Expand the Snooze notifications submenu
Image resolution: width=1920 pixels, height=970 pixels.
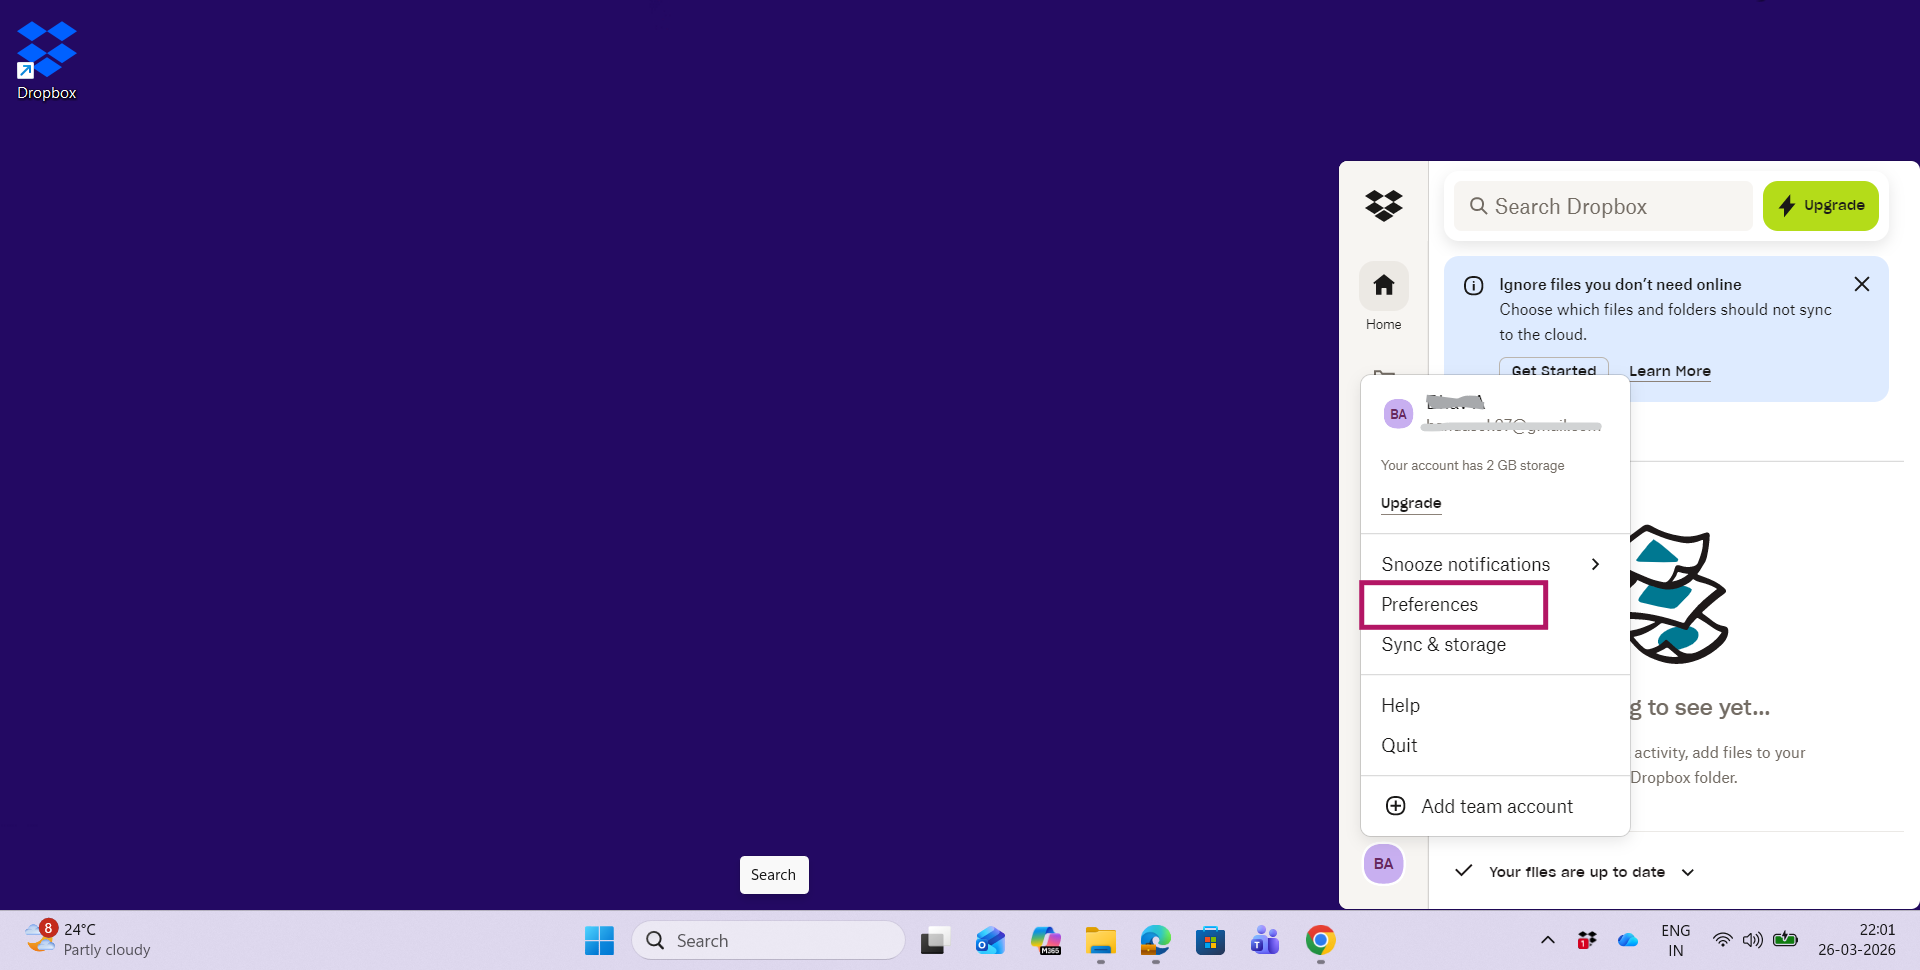[1463, 564]
